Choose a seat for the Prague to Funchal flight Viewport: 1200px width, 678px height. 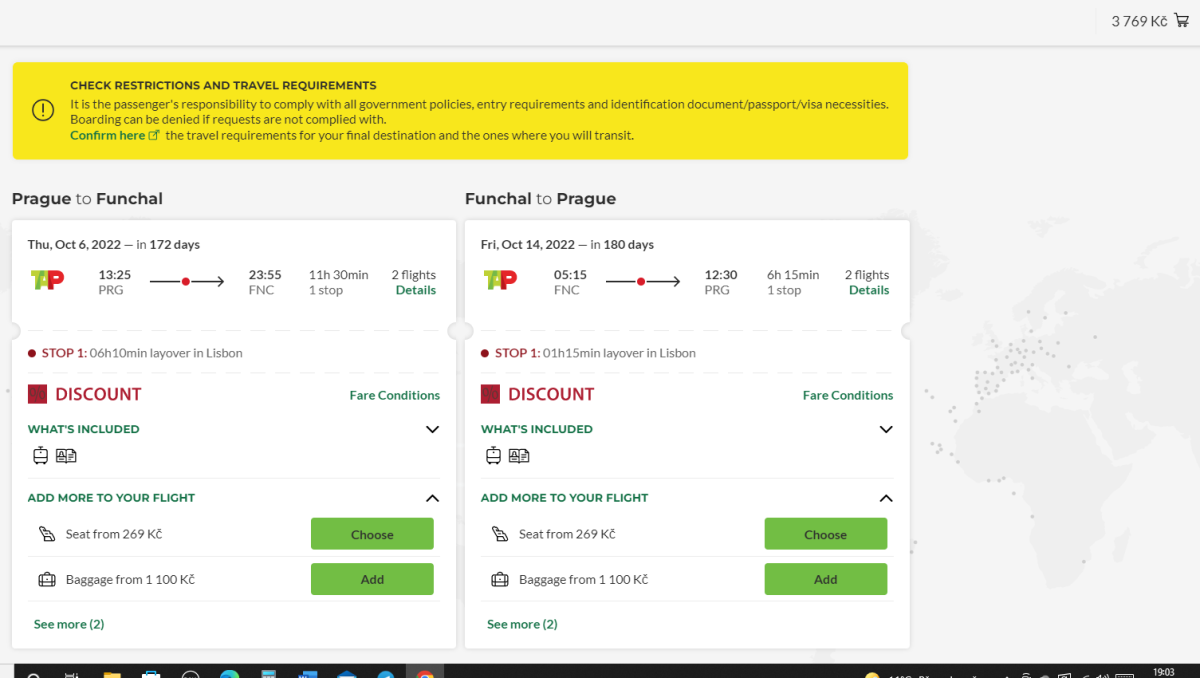coord(372,534)
